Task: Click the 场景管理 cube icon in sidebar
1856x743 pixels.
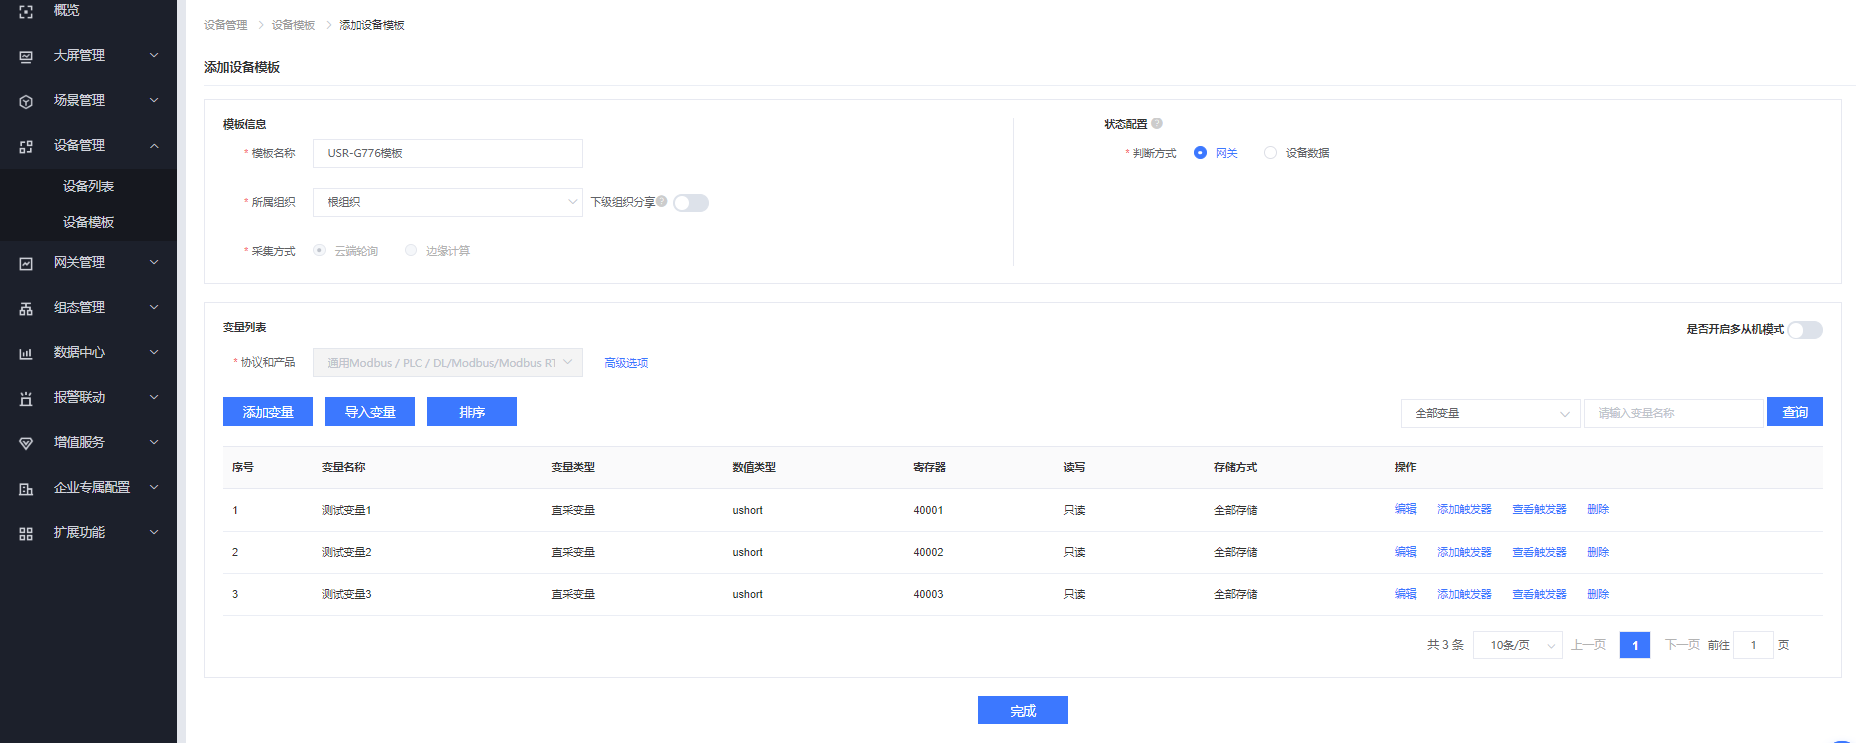Action: (26, 101)
